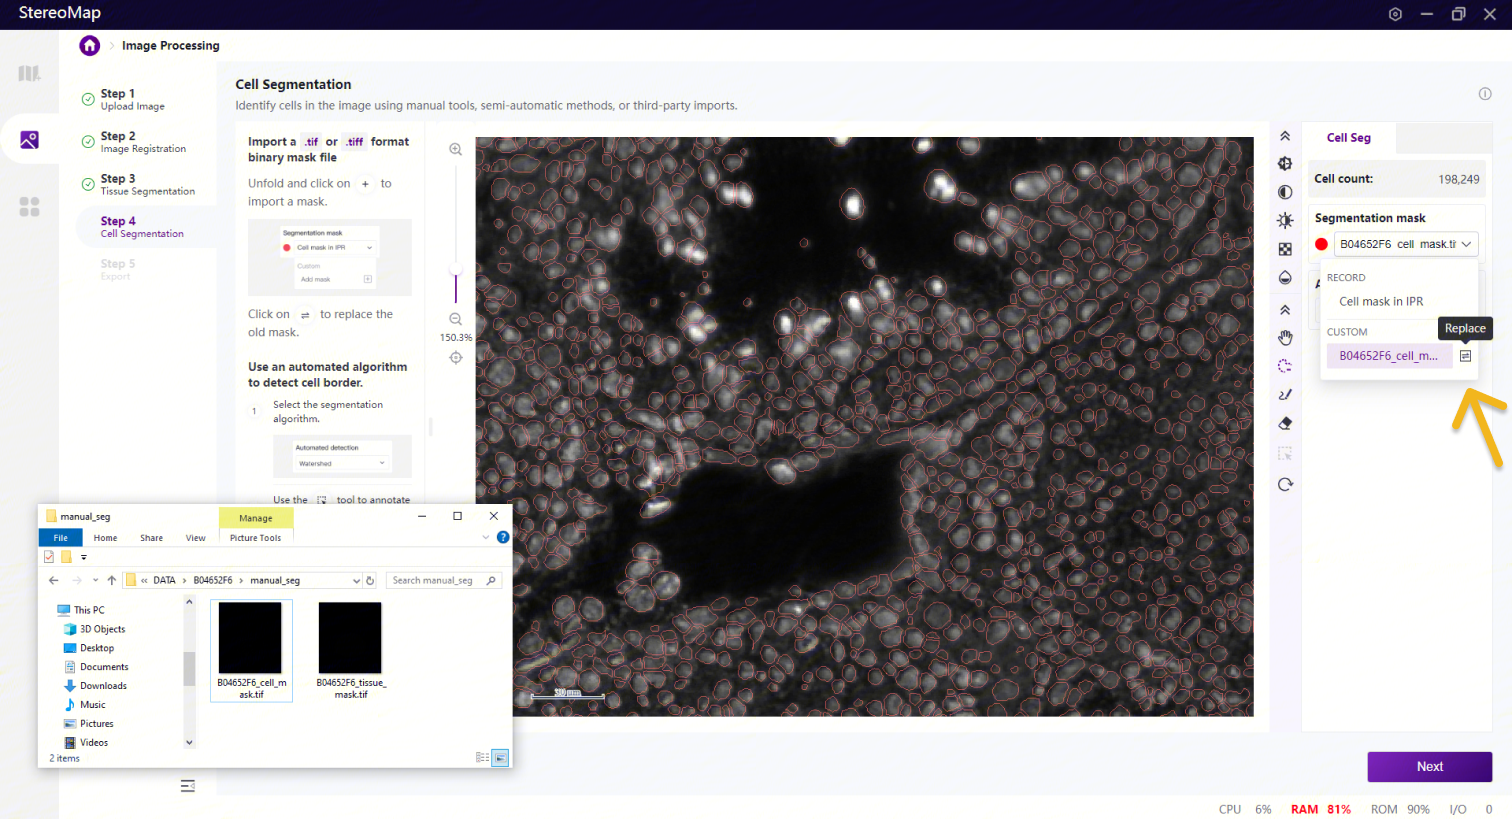Open the contrast adjustment tool
Screen dimensions: 1512x819
coord(1285,192)
